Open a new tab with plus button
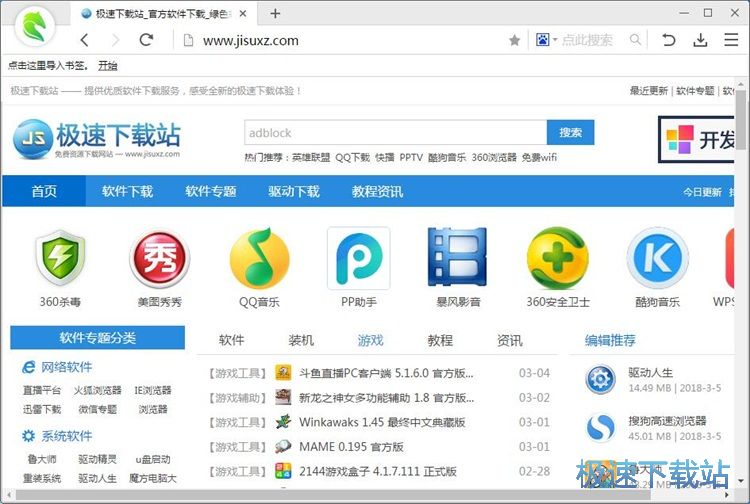Viewport: 750px width, 504px height. pos(275,13)
